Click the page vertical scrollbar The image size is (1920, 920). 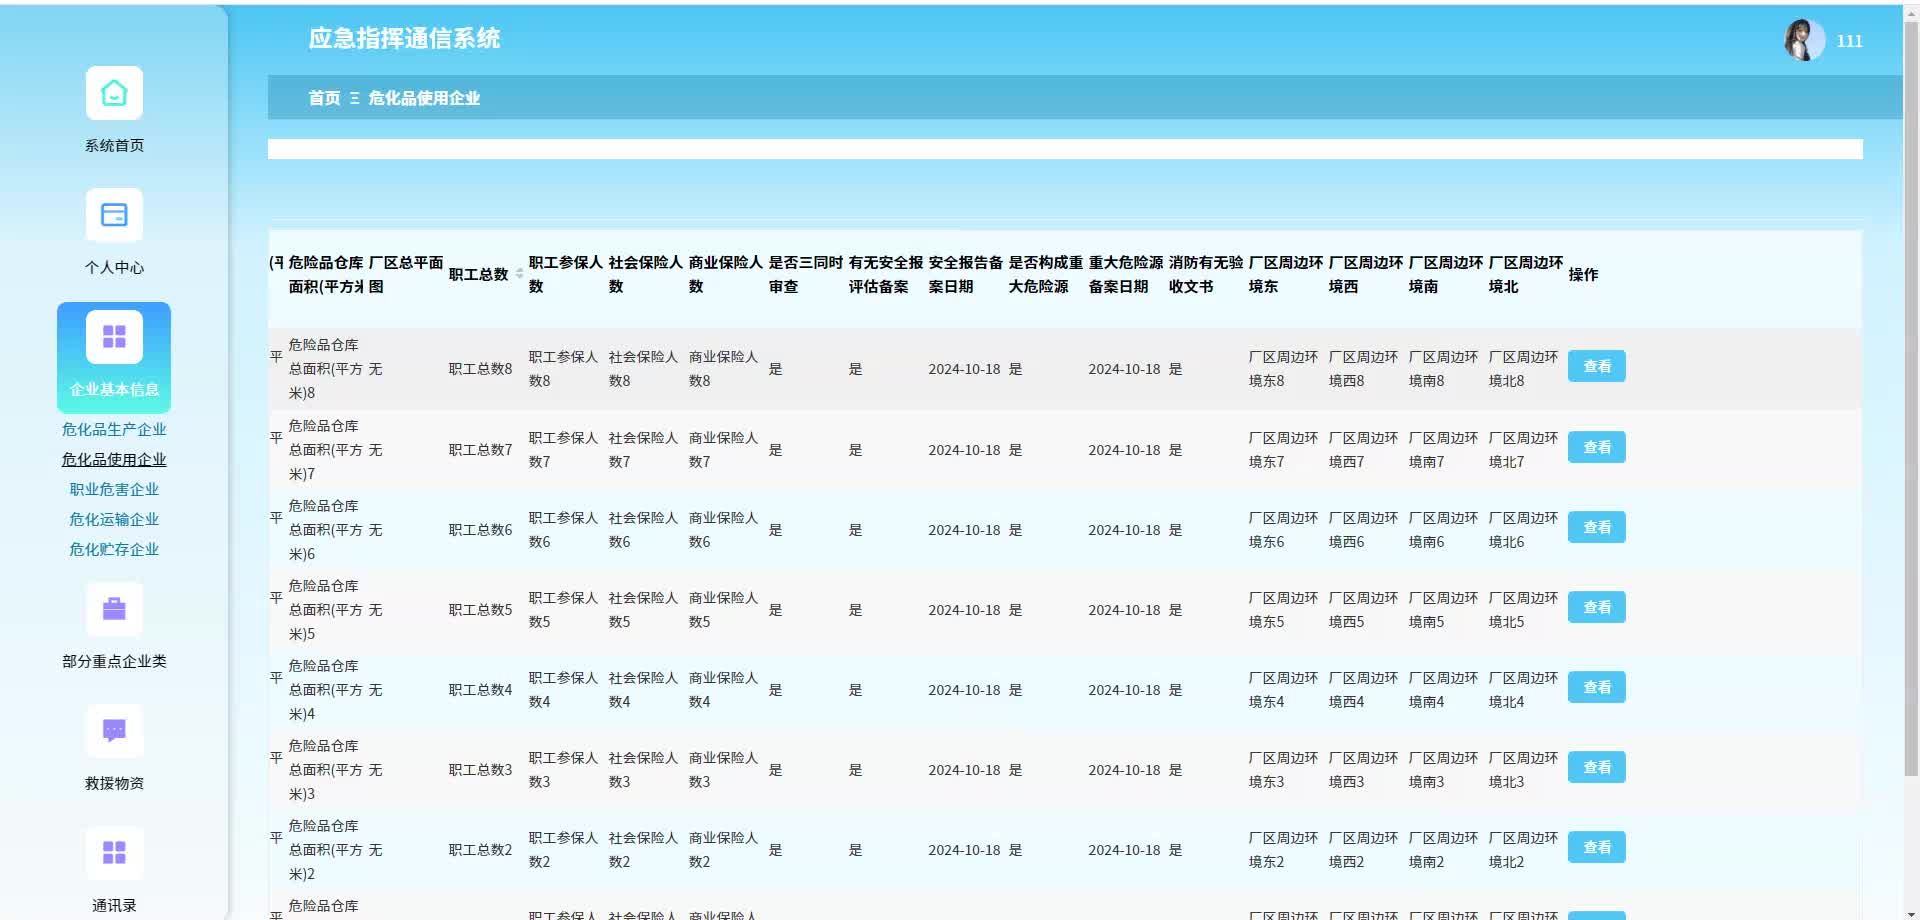click(1911, 400)
